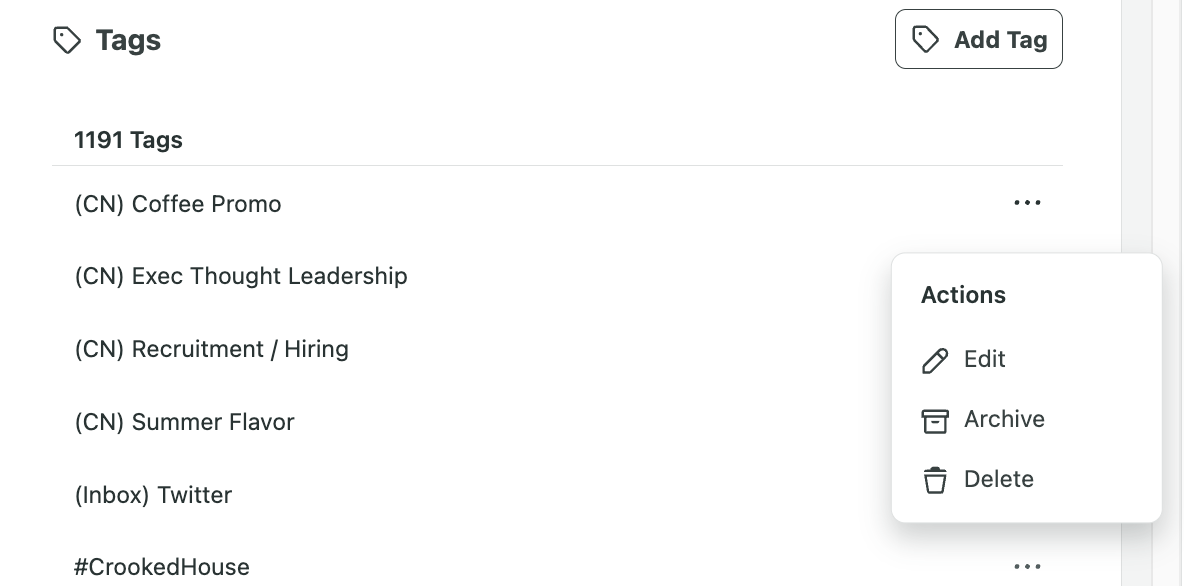Click the tag icon beside the Tags heading

tap(67, 41)
